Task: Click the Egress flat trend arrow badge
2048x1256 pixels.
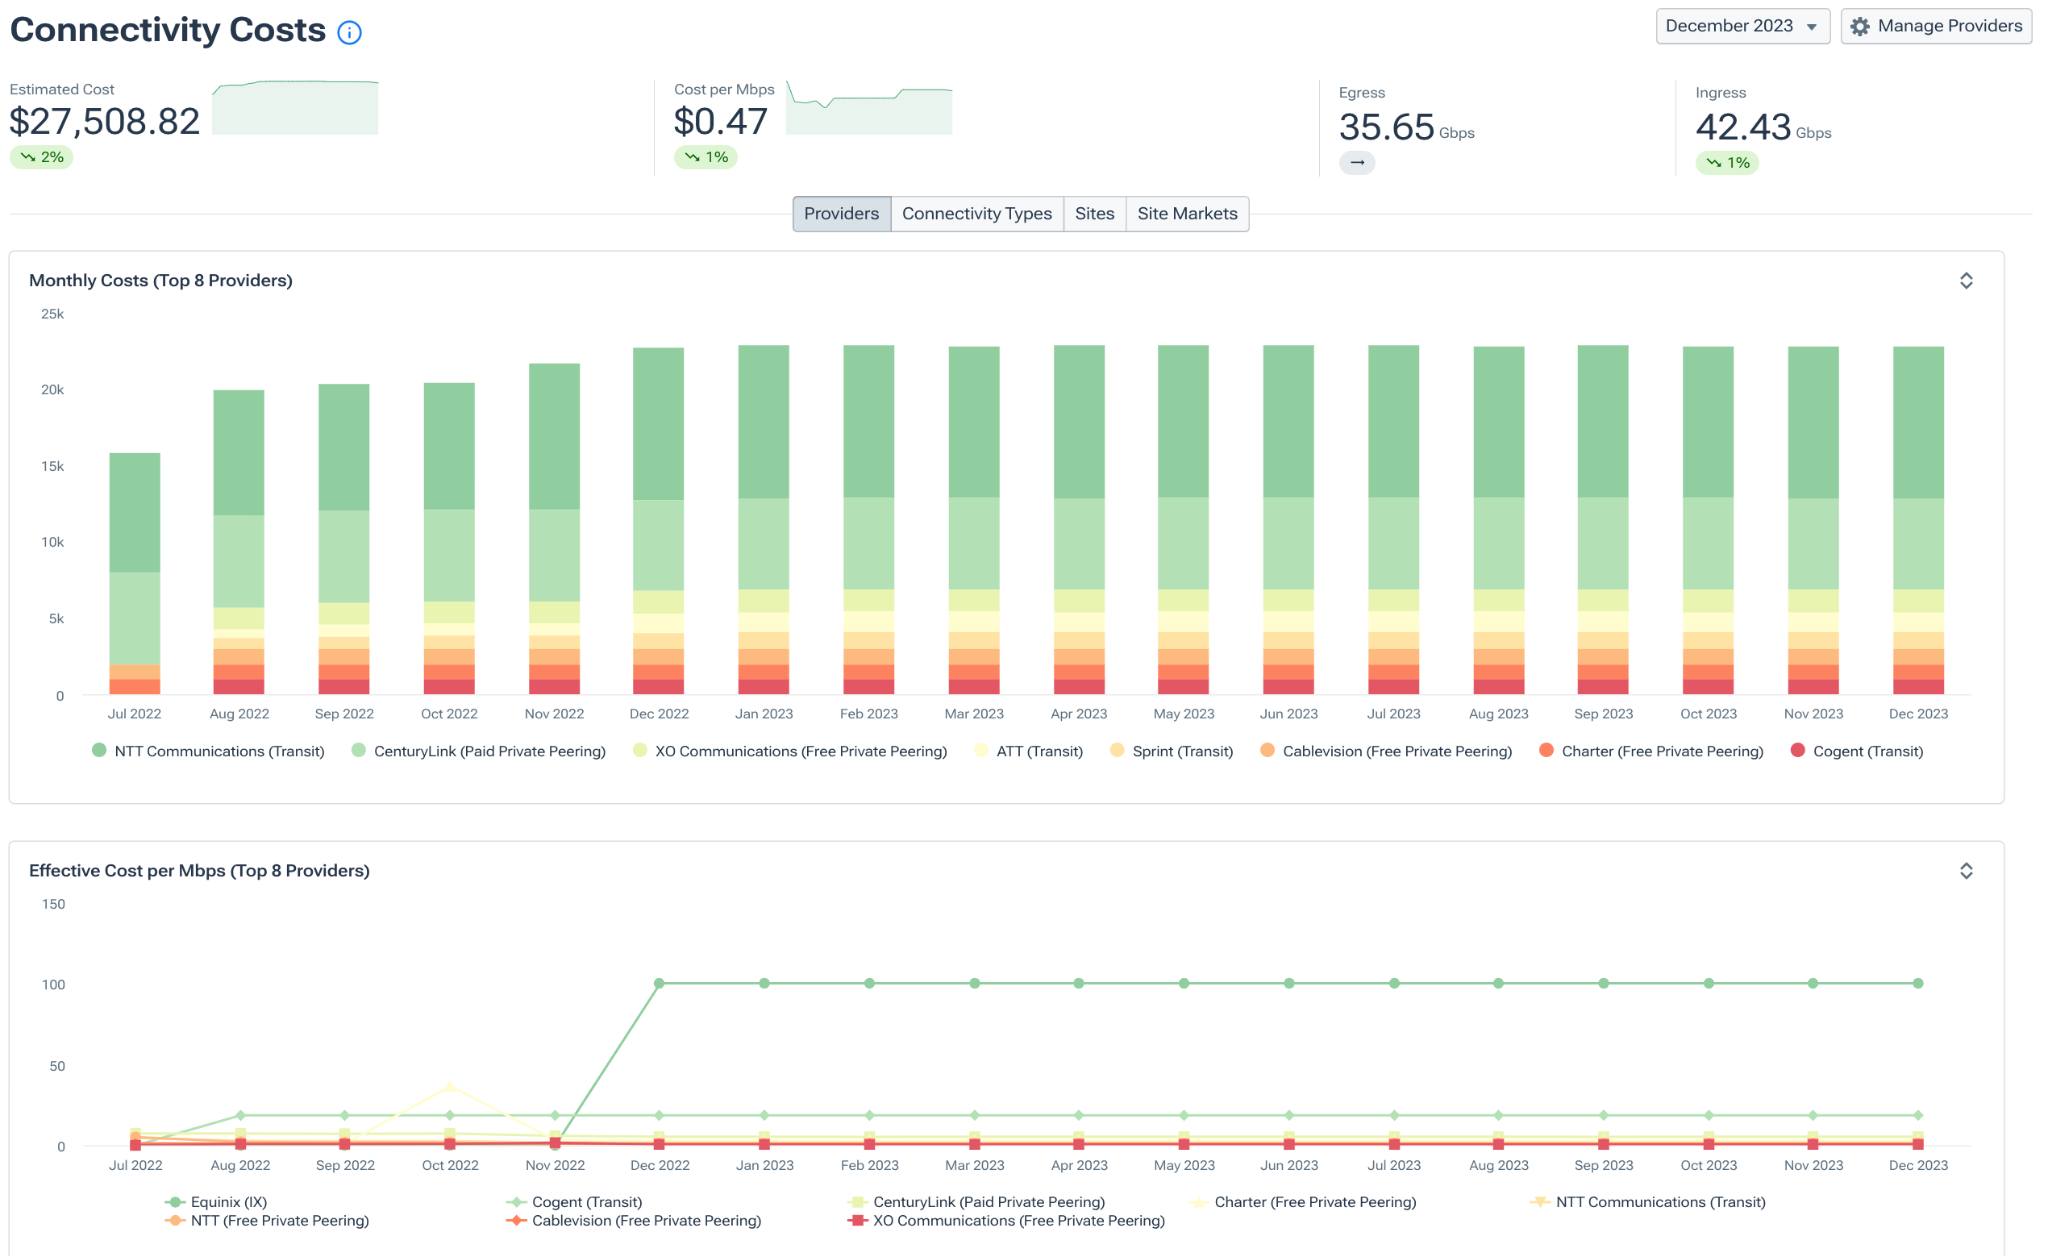Action: pos(1357,162)
